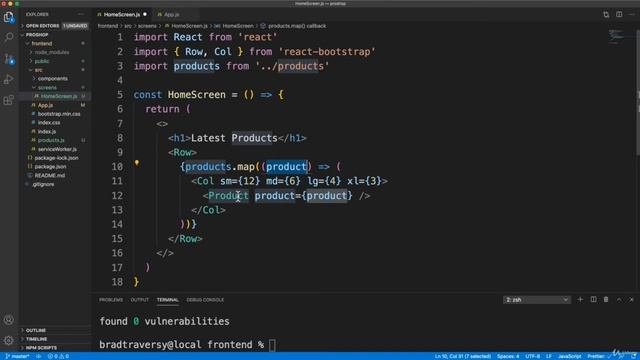
Task: Open the Run and Debug view
Action: click(9, 79)
